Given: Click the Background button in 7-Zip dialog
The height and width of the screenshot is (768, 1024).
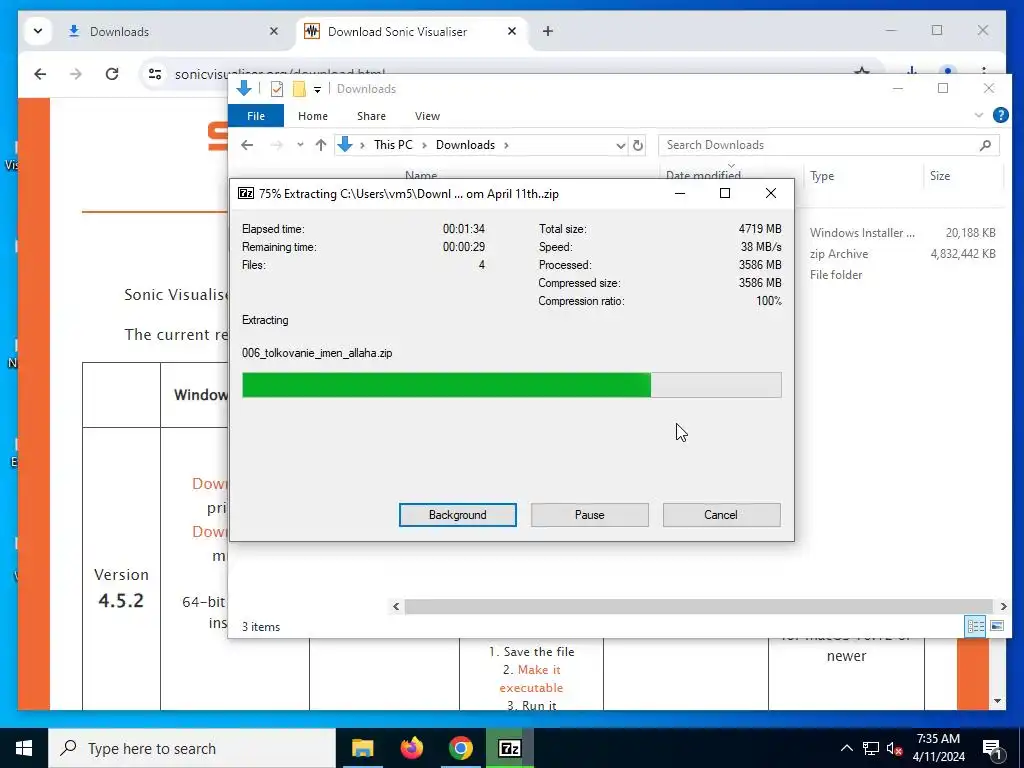Looking at the screenshot, I should (x=457, y=515).
